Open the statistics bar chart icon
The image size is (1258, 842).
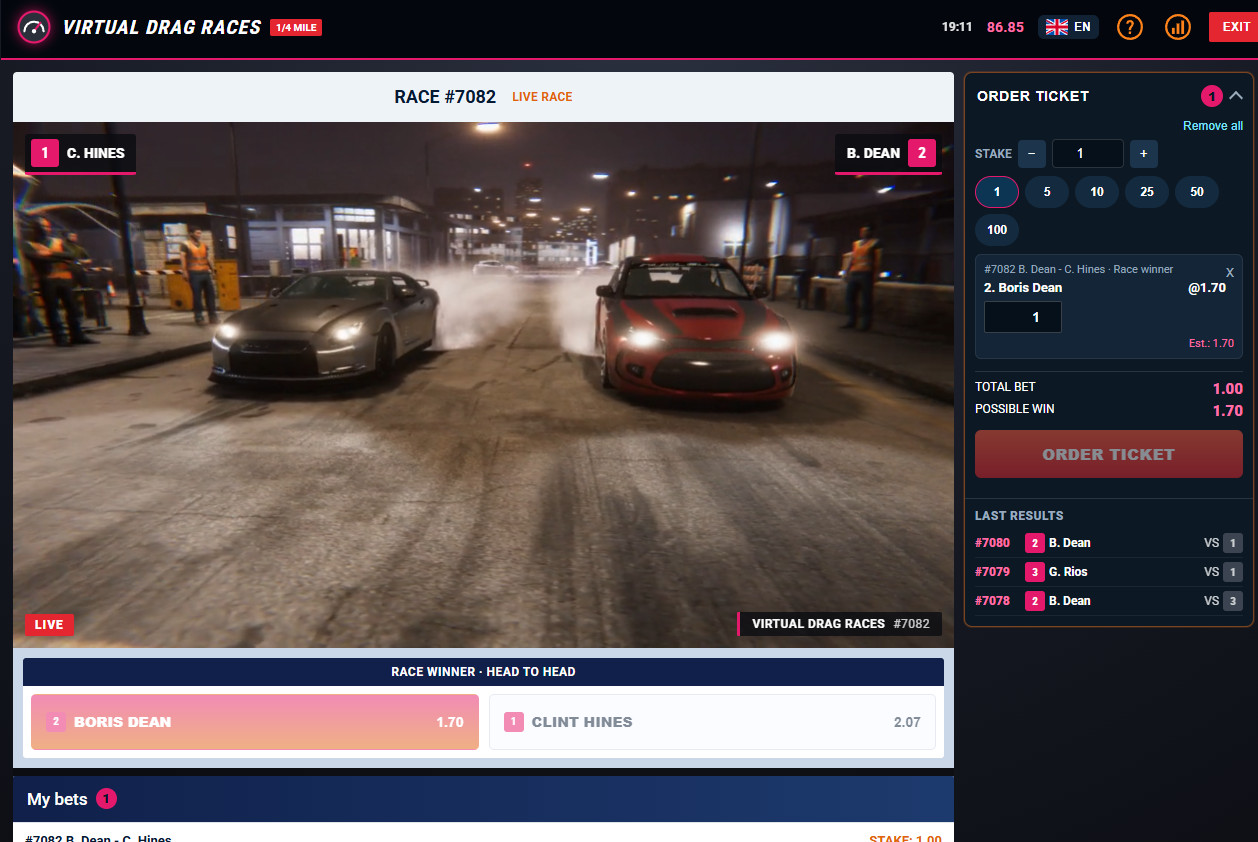1178,27
